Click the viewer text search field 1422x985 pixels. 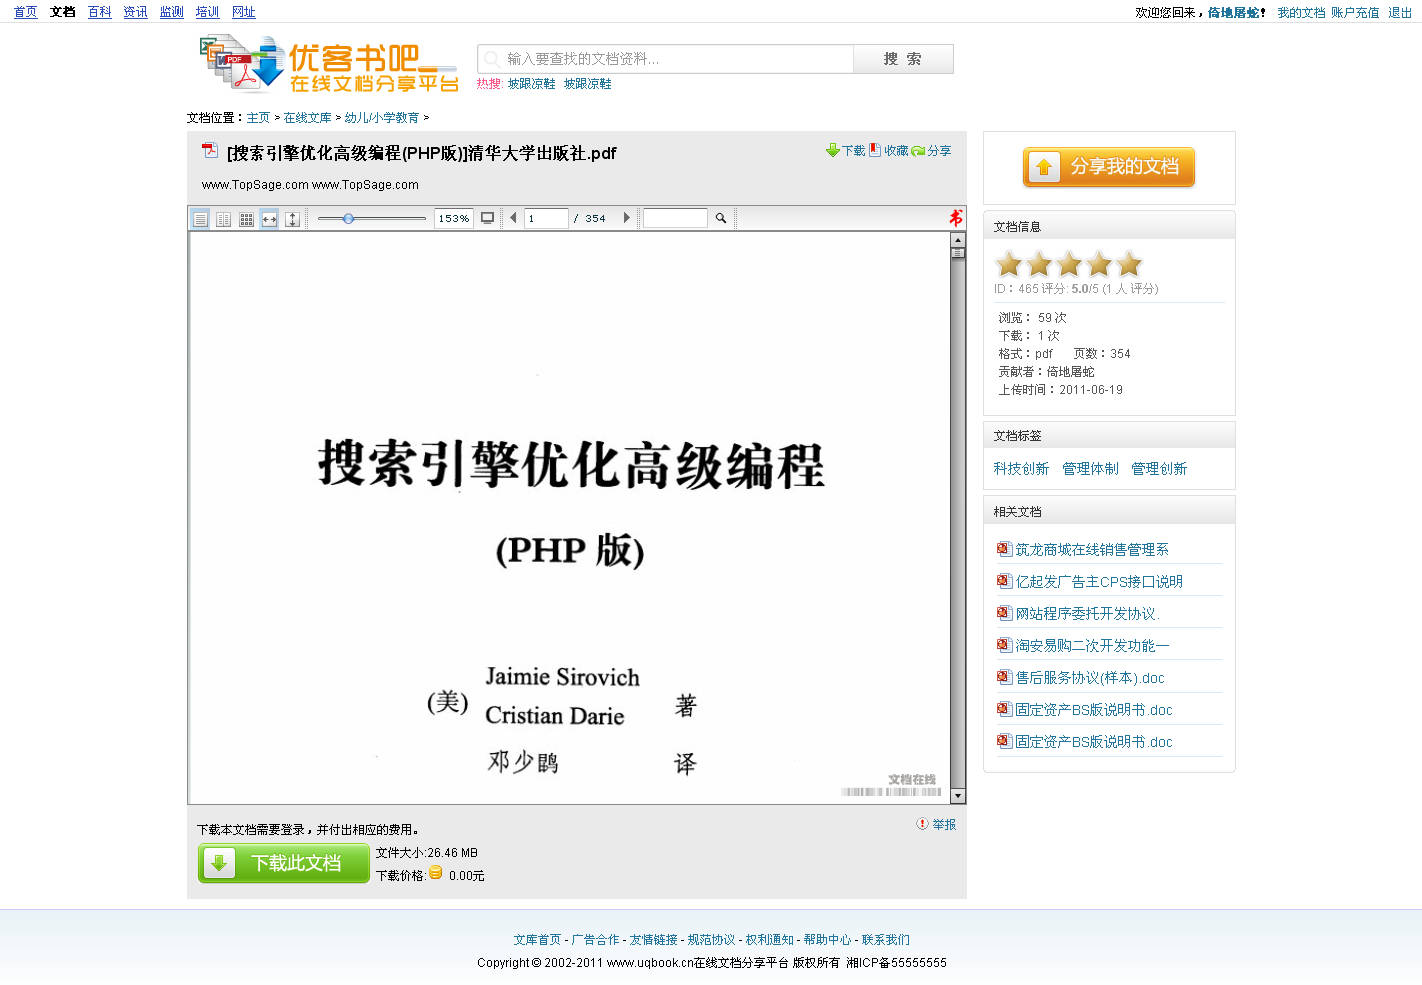675,218
